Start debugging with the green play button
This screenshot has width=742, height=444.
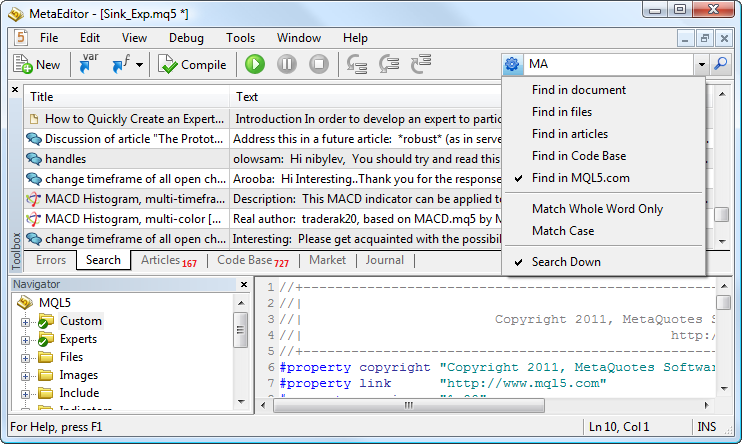click(x=255, y=64)
